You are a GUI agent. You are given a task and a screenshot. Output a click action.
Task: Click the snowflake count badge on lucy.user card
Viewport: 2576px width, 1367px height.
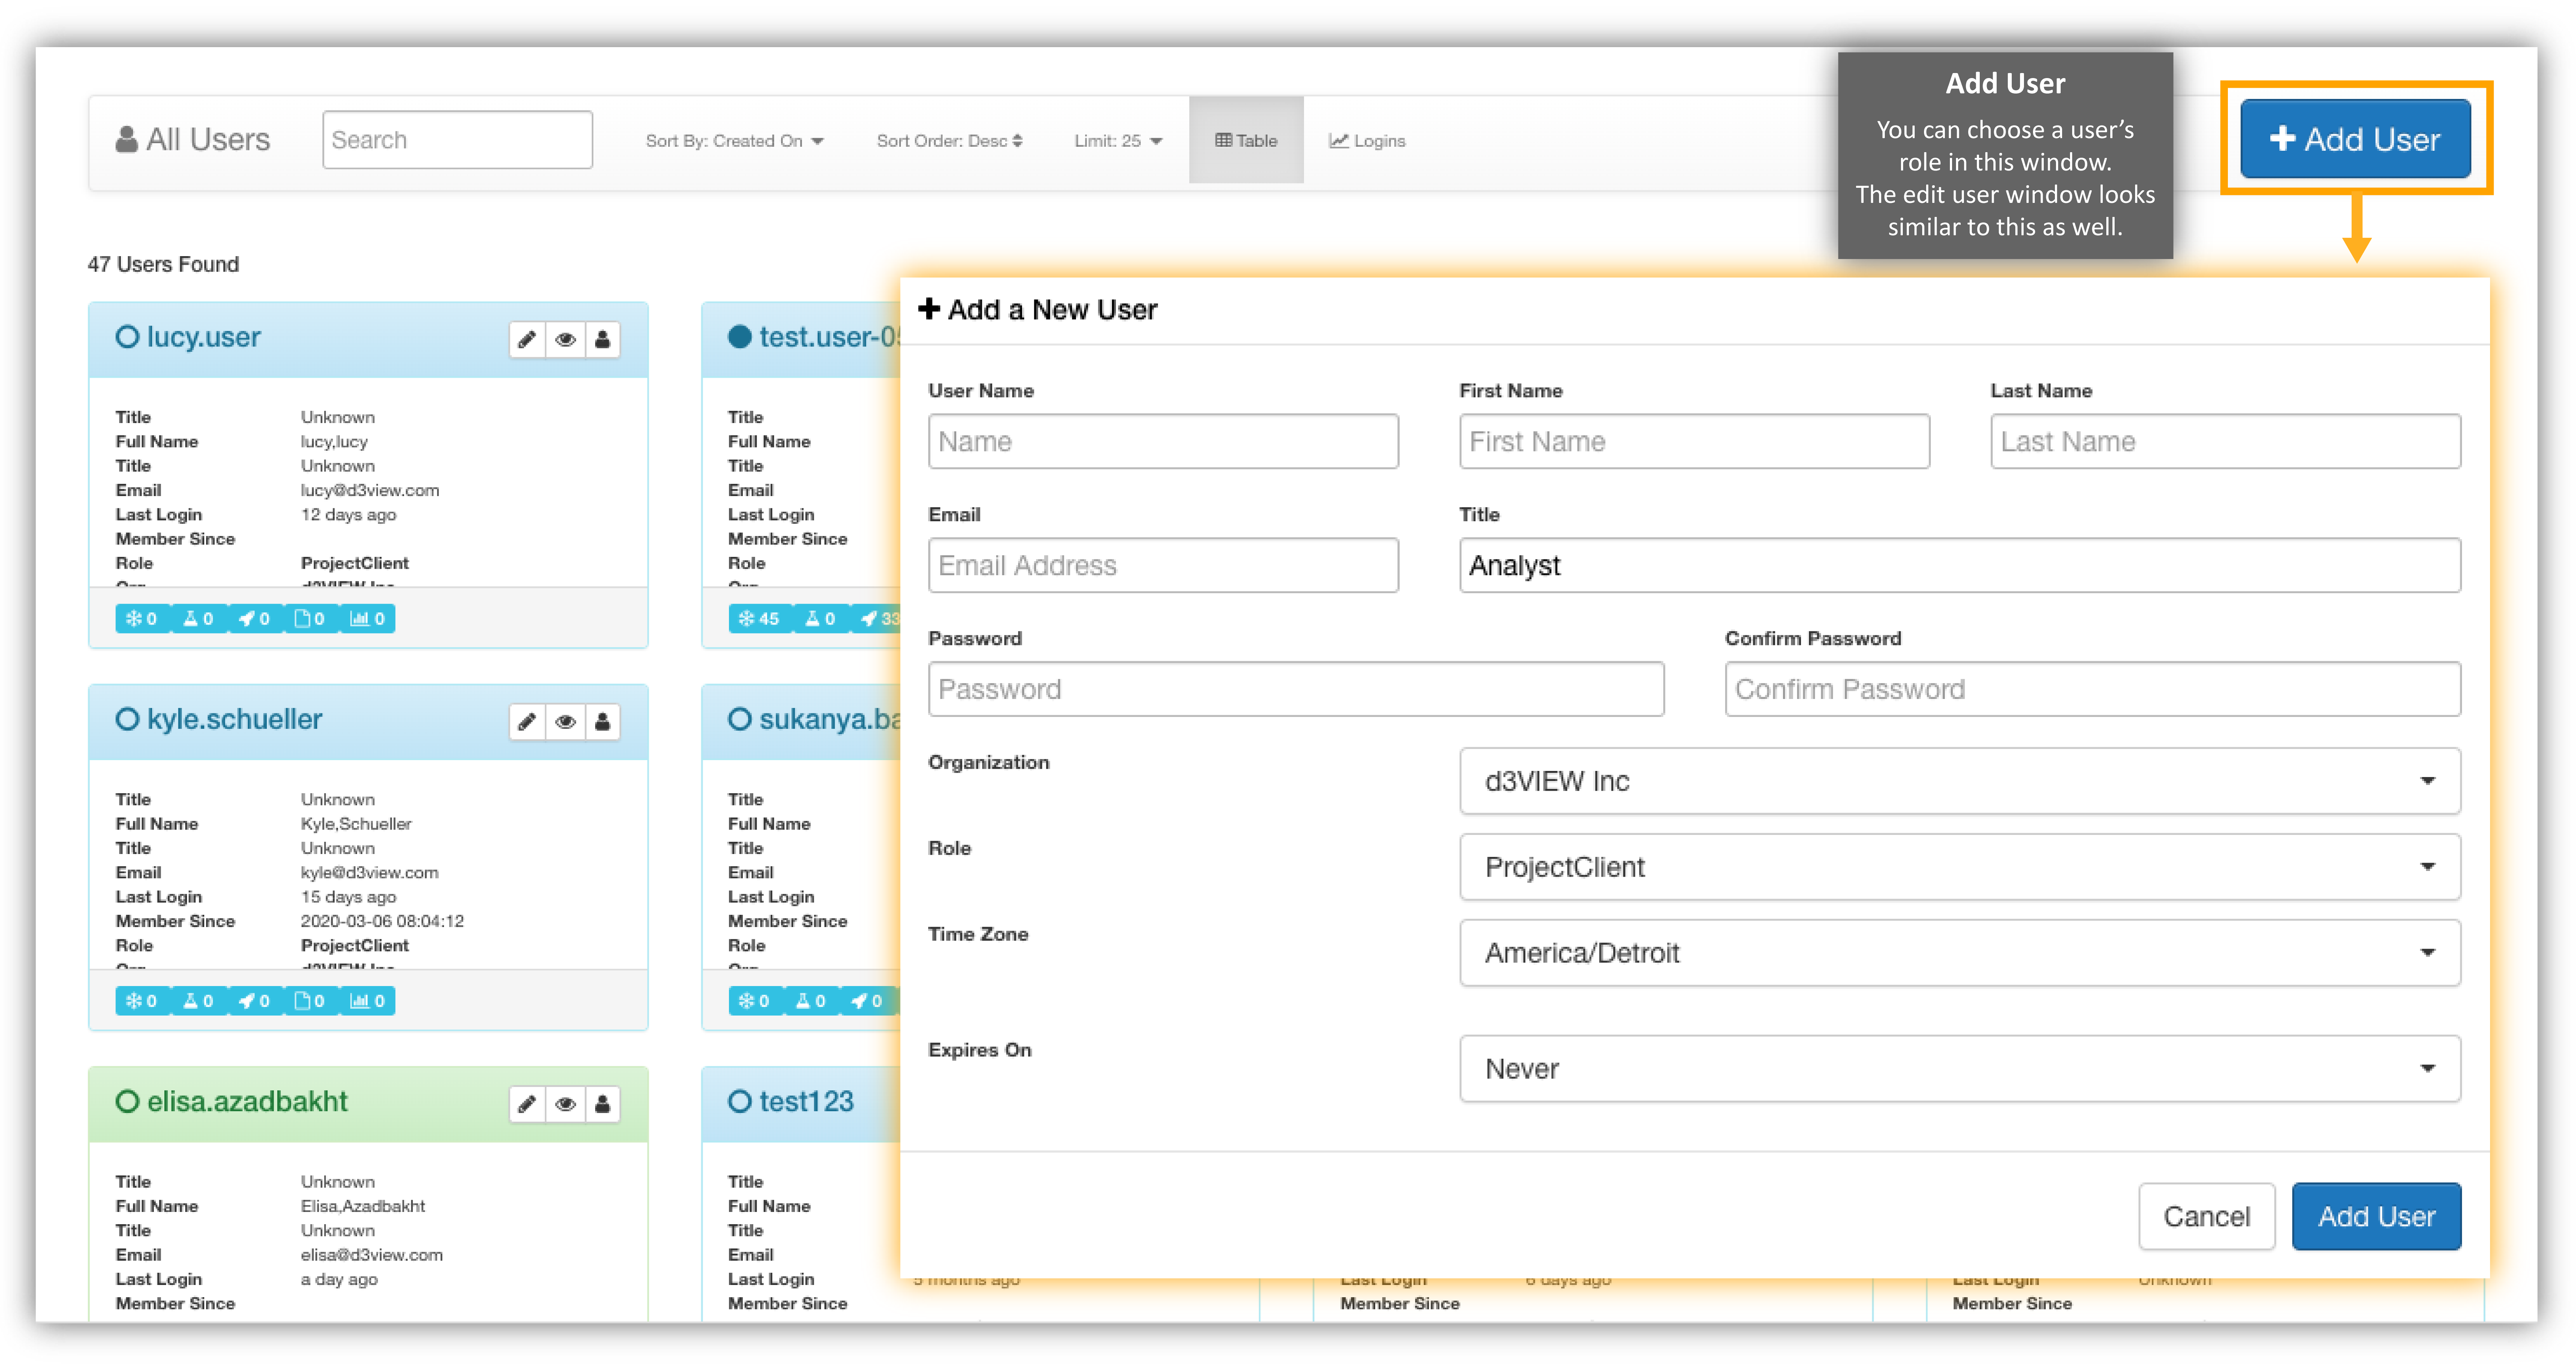[x=142, y=619]
